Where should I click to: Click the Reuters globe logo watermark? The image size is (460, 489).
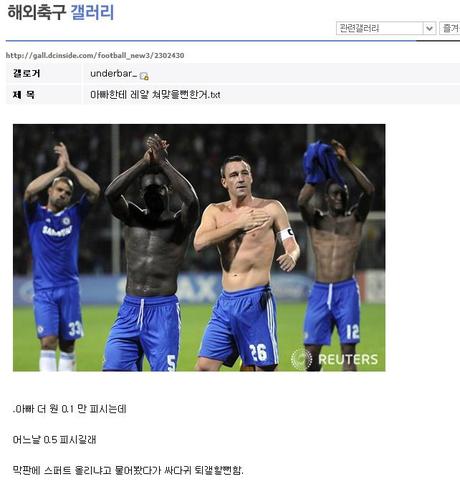coord(301,359)
